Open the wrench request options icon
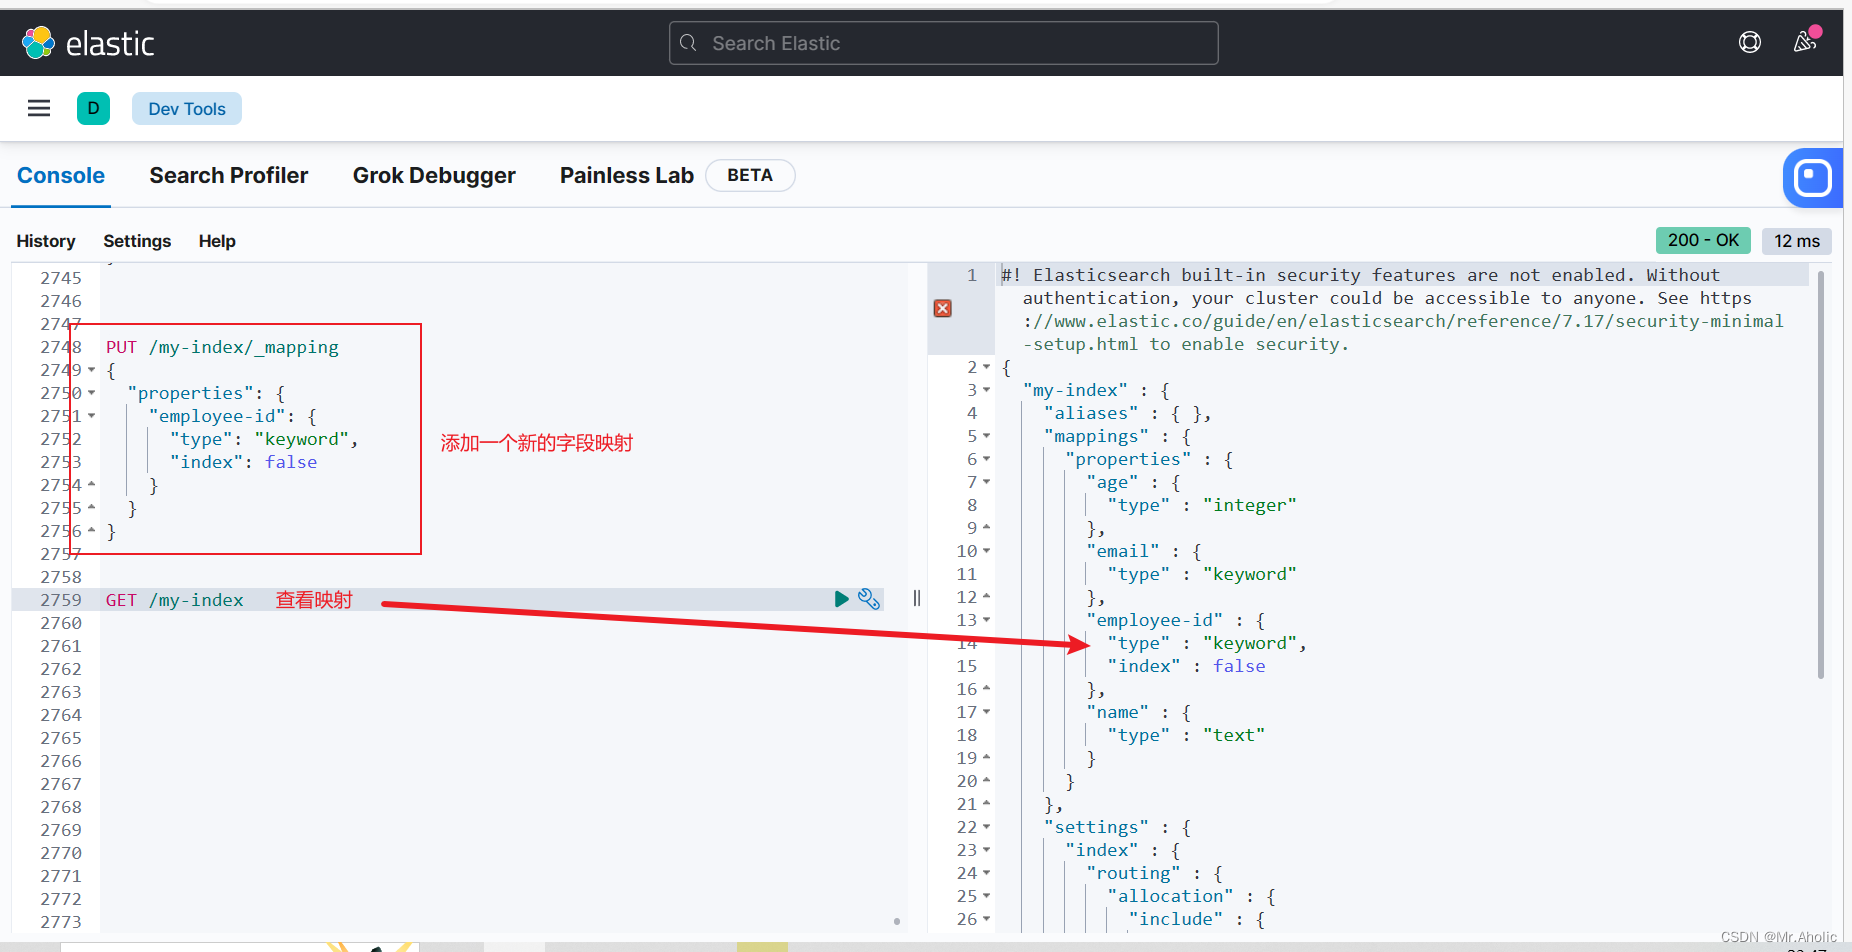 point(869,599)
